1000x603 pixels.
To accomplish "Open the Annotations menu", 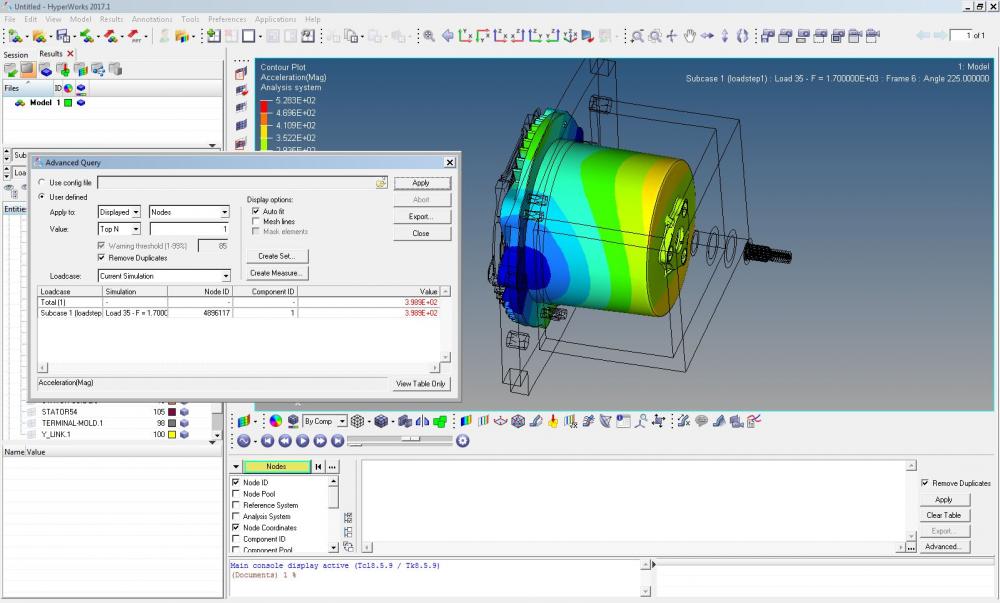I will coord(152,19).
